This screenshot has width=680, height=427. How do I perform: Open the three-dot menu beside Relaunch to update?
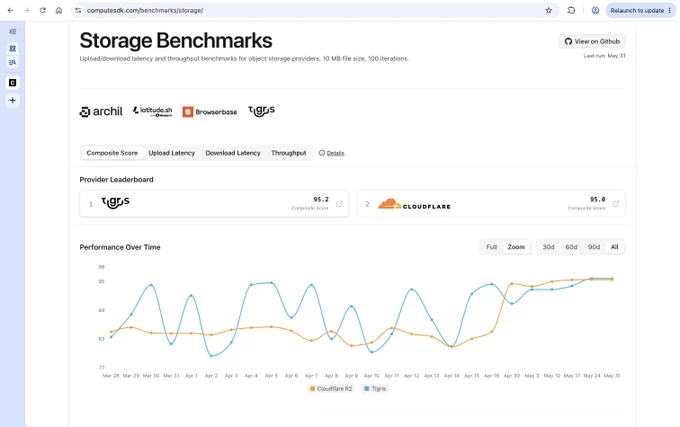point(670,10)
